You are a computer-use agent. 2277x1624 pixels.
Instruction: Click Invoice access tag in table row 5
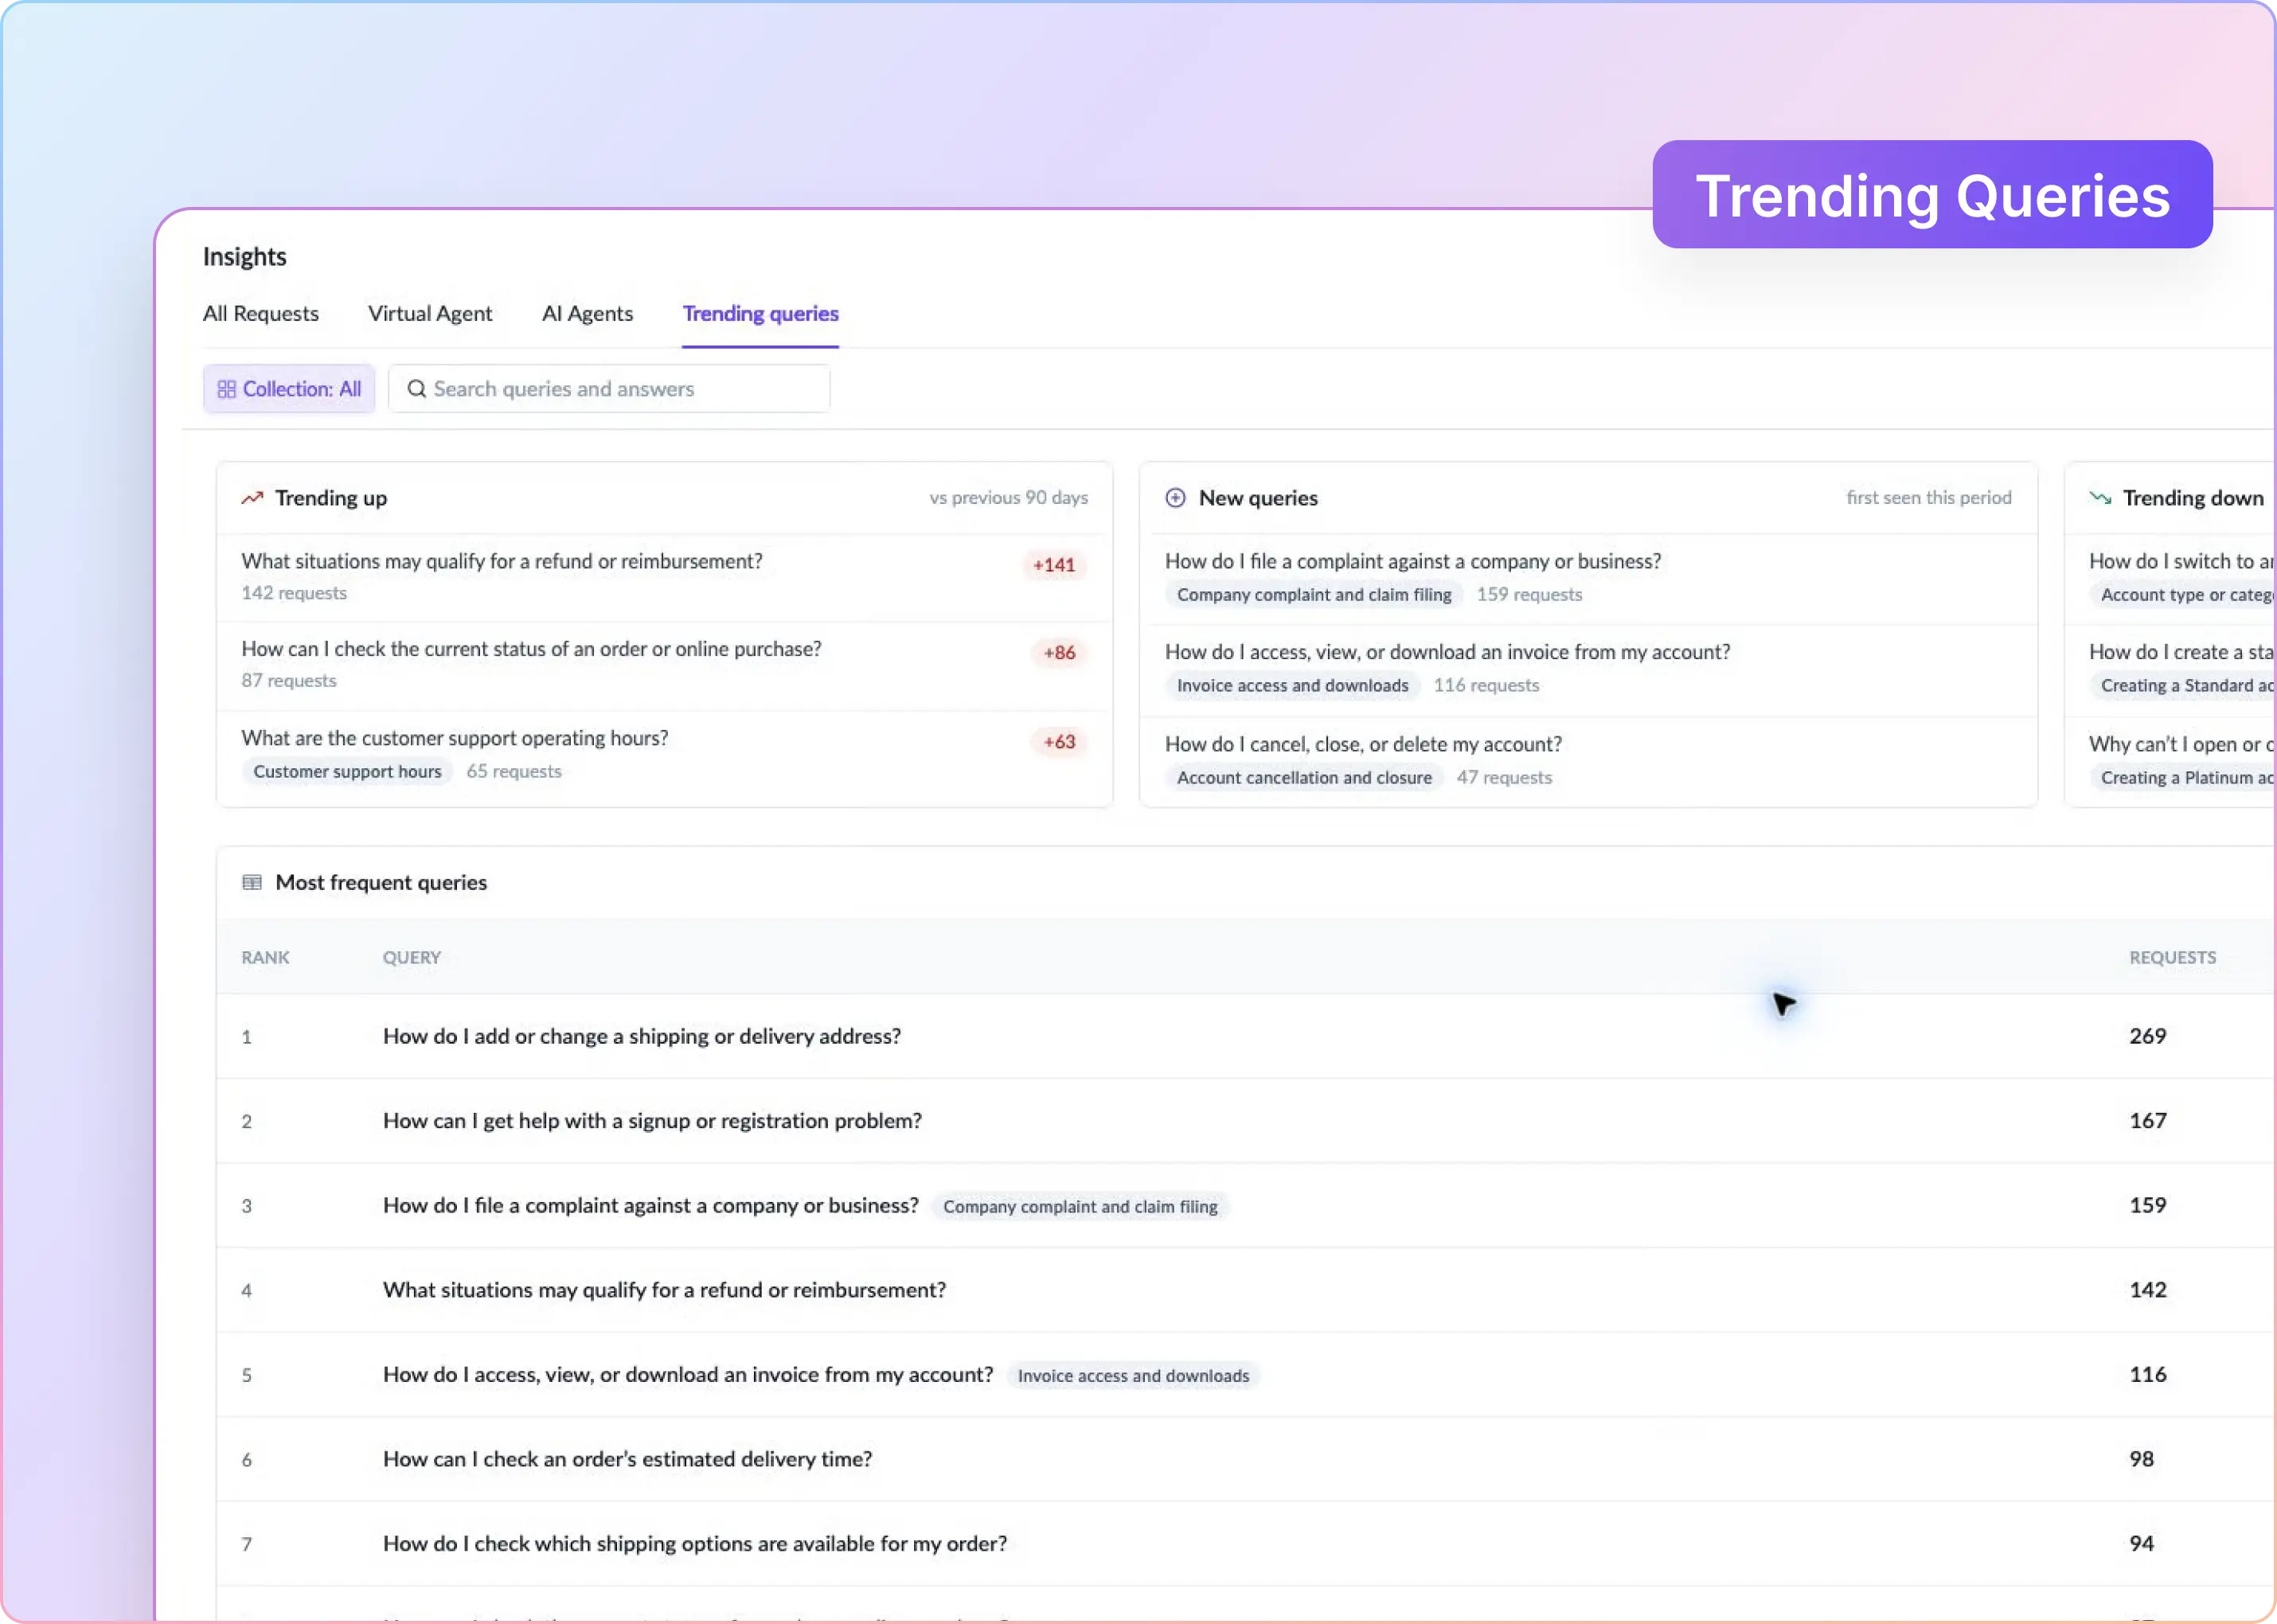pos(1133,1375)
